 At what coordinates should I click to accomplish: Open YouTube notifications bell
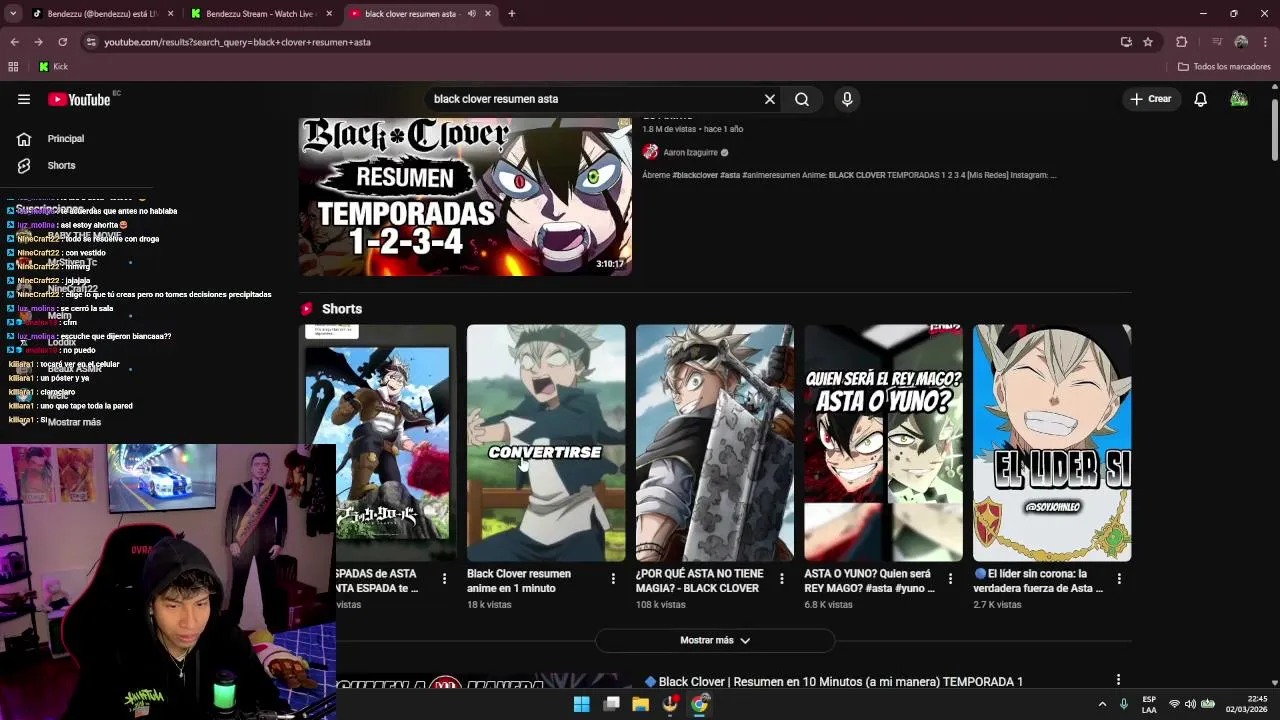tap(1200, 99)
